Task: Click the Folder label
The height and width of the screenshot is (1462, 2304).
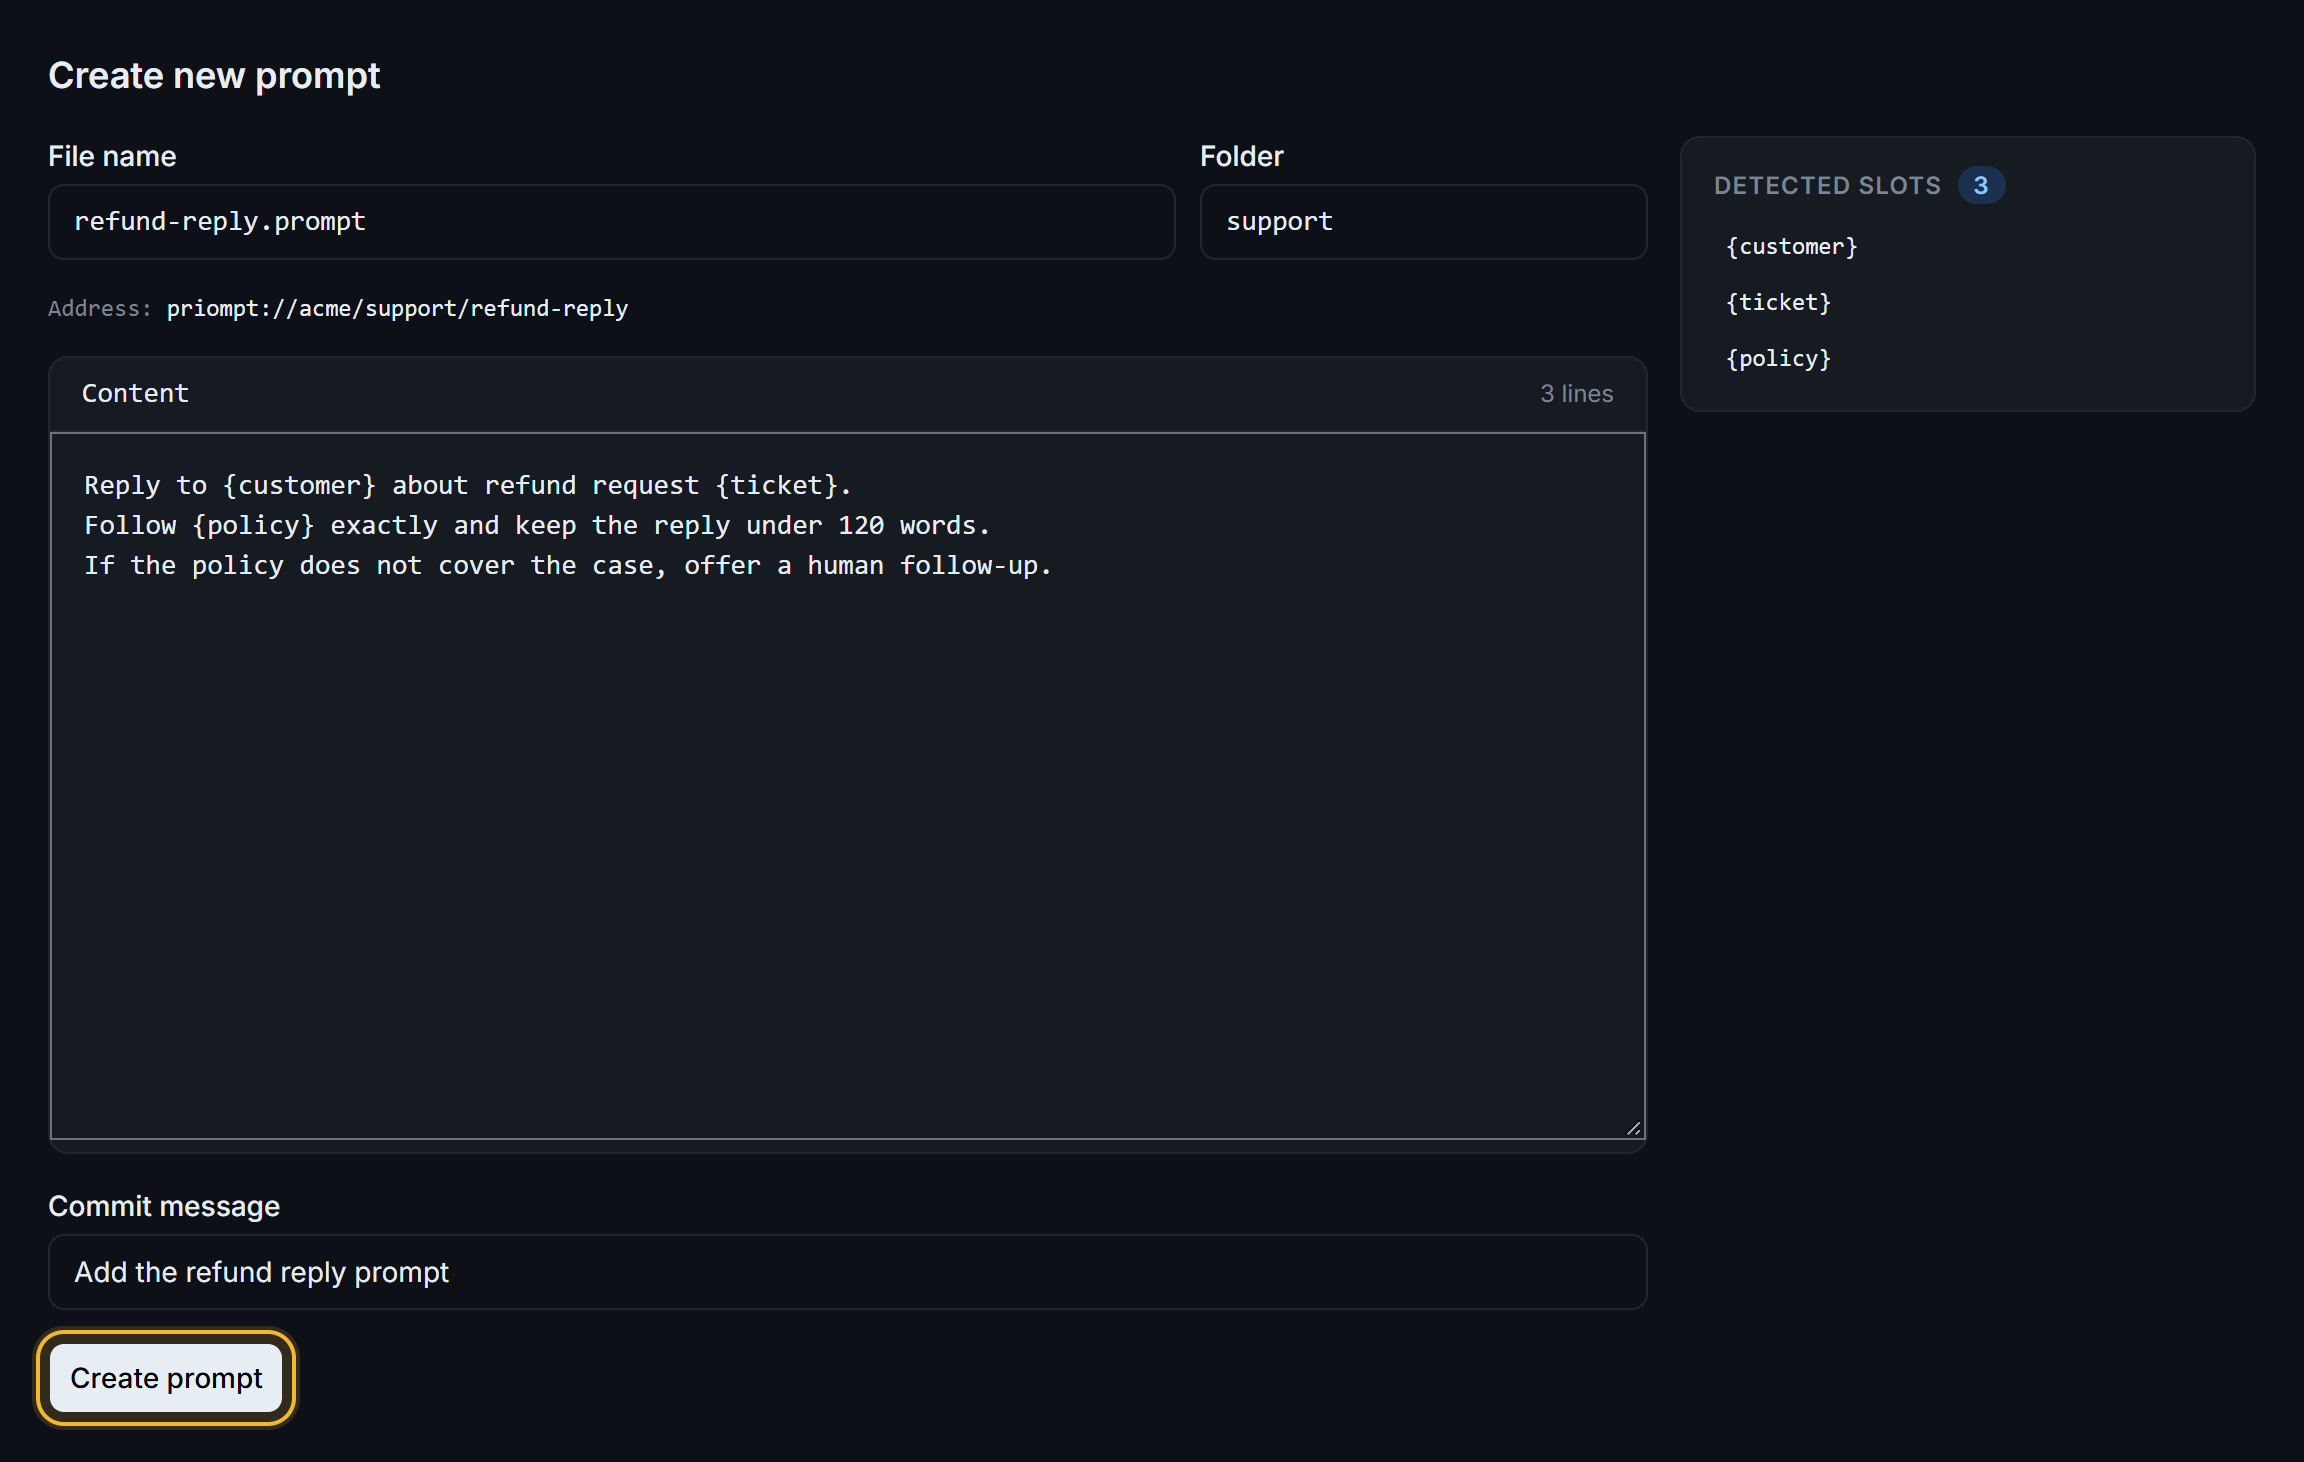Action: click(1241, 157)
